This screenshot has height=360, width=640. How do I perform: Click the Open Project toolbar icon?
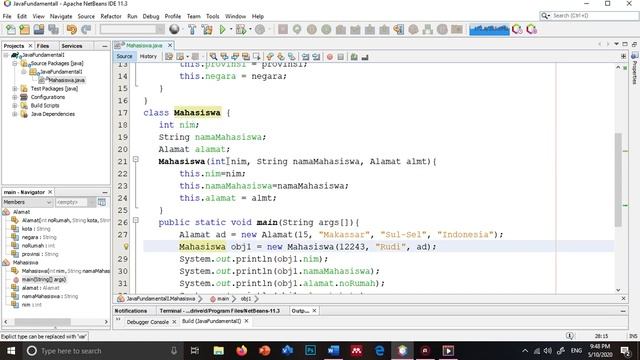click(39, 29)
